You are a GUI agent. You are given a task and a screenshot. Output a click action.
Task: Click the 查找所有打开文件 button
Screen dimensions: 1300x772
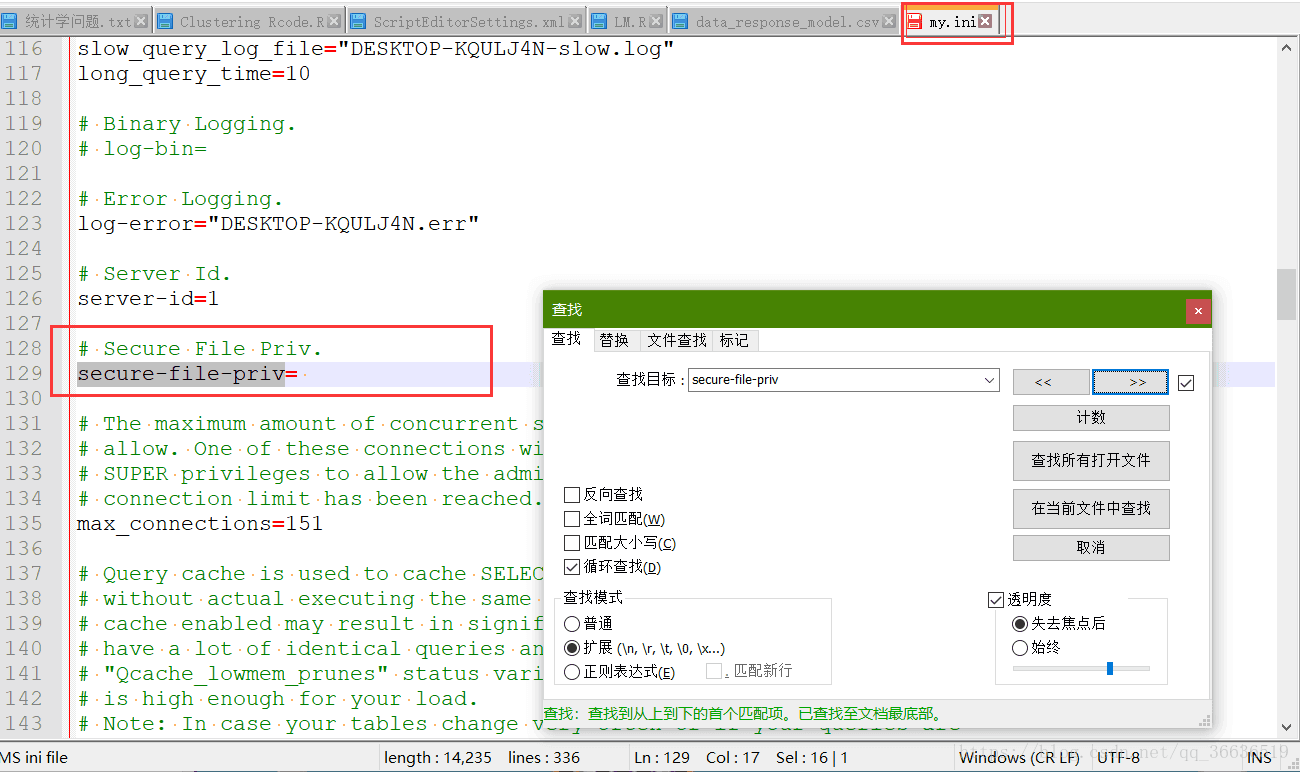[1091, 461]
